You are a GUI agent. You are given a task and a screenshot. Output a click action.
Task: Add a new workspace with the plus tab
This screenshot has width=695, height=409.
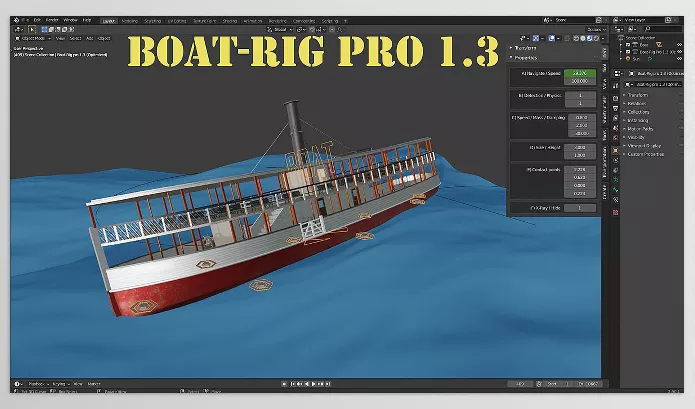[346, 20]
